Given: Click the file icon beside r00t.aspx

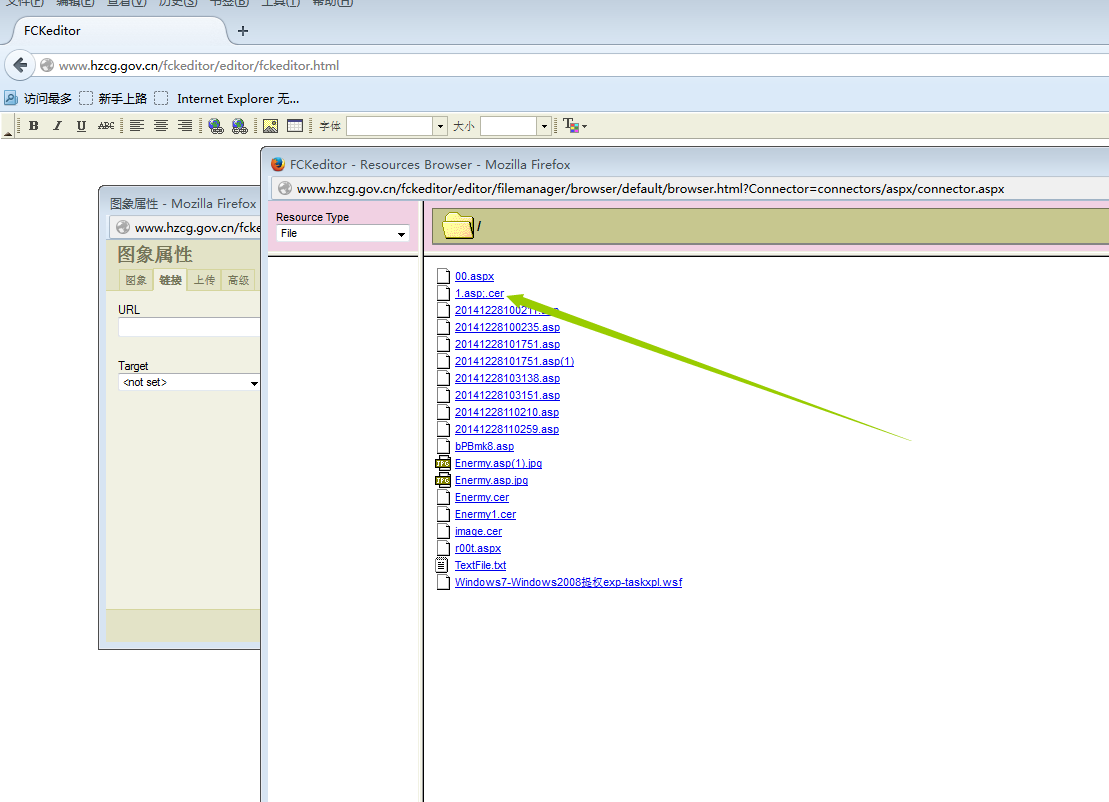Looking at the screenshot, I should 443,547.
